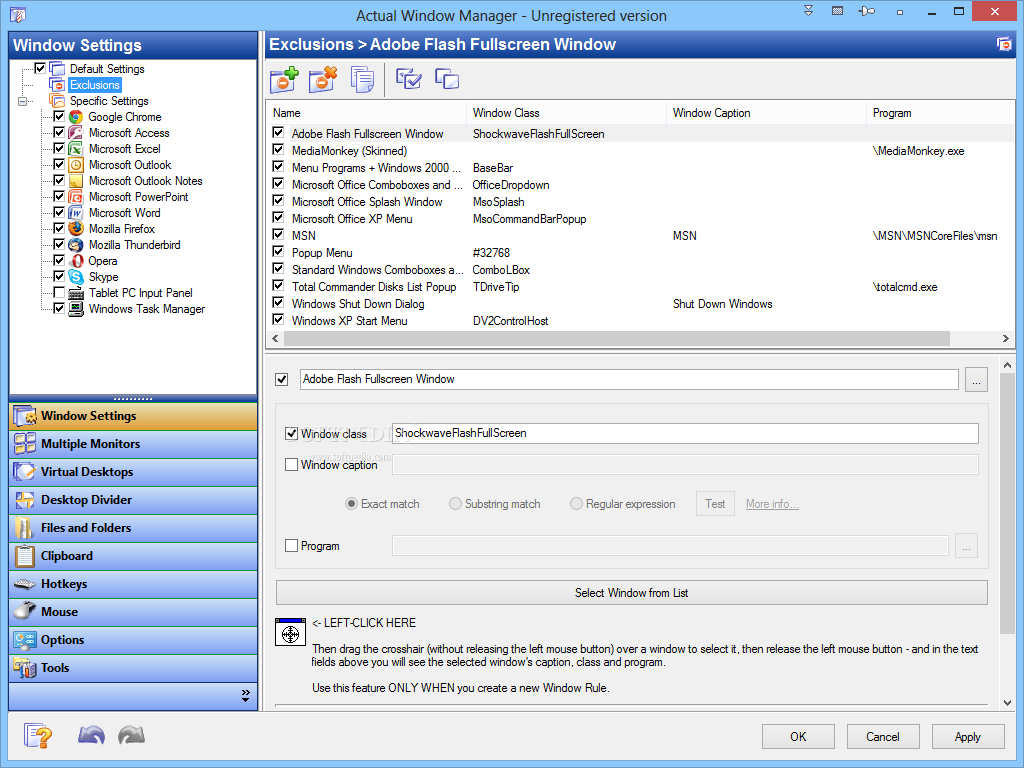Select the MSN exclusion row
The image size is (1024, 768).
(640, 236)
